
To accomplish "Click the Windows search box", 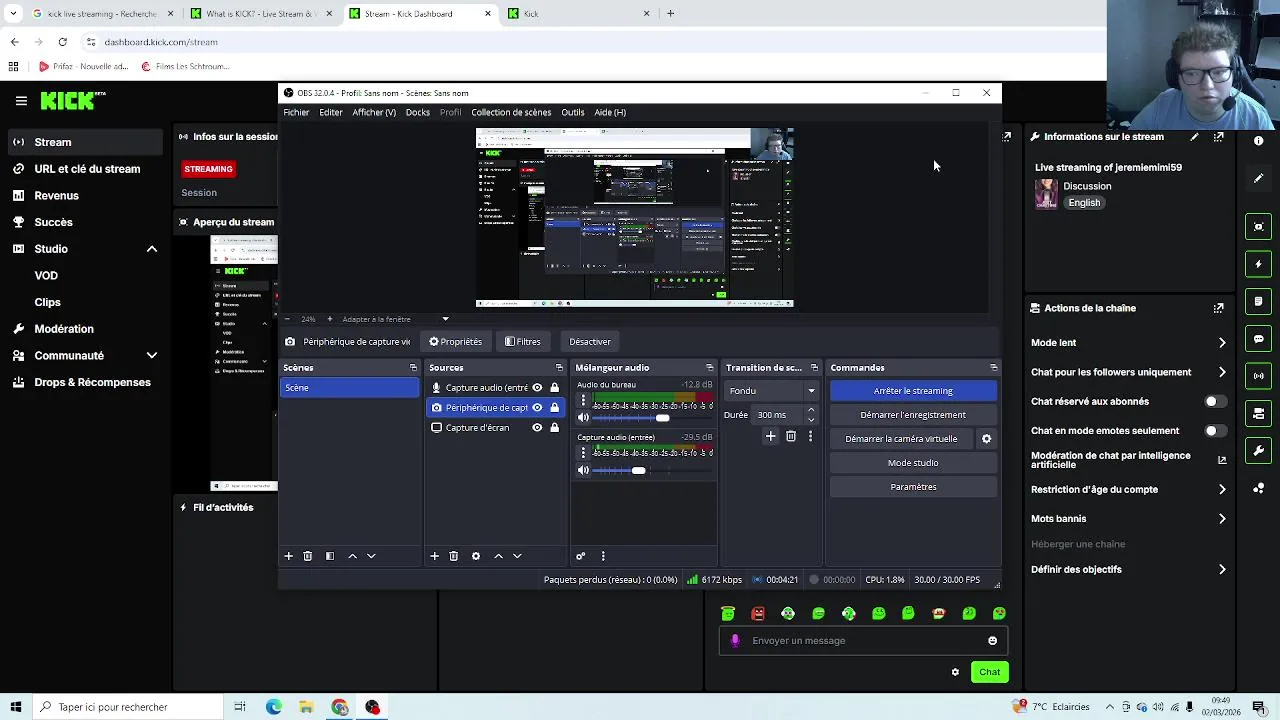I will pyautogui.click(x=128, y=707).
